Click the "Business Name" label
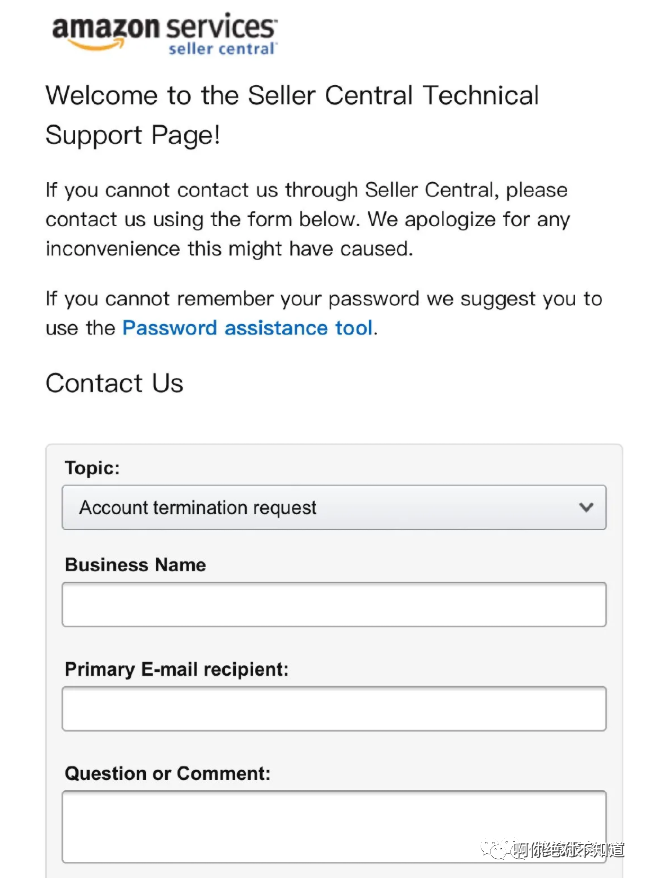Viewport: 645px width, 878px height. (135, 565)
